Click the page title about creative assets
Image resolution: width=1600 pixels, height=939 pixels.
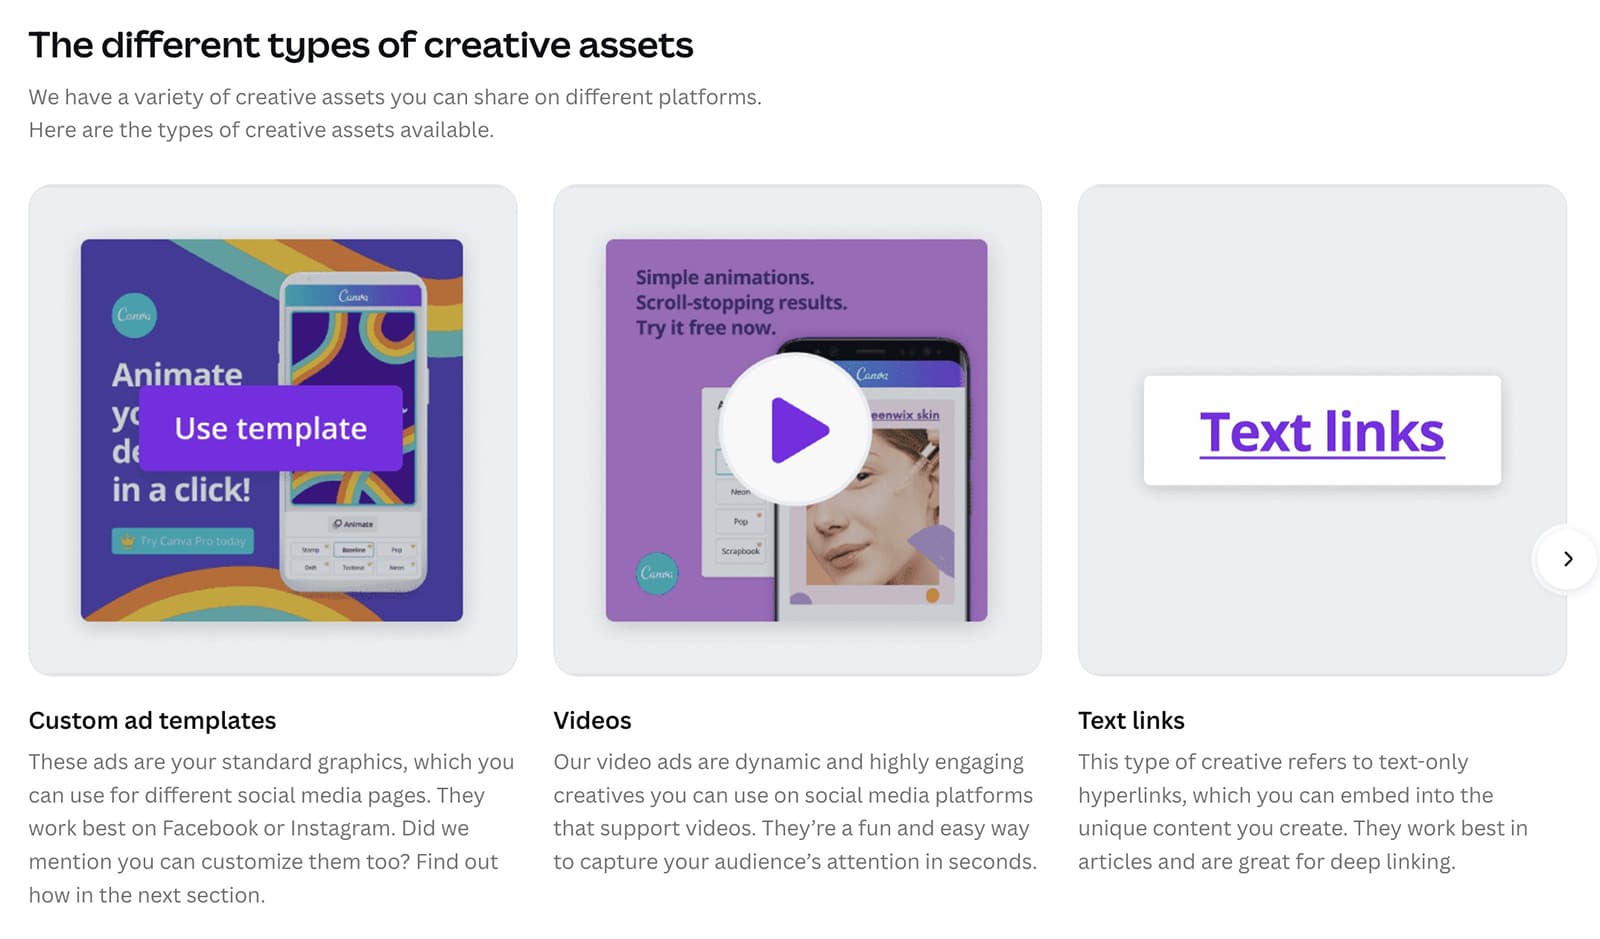(360, 45)
